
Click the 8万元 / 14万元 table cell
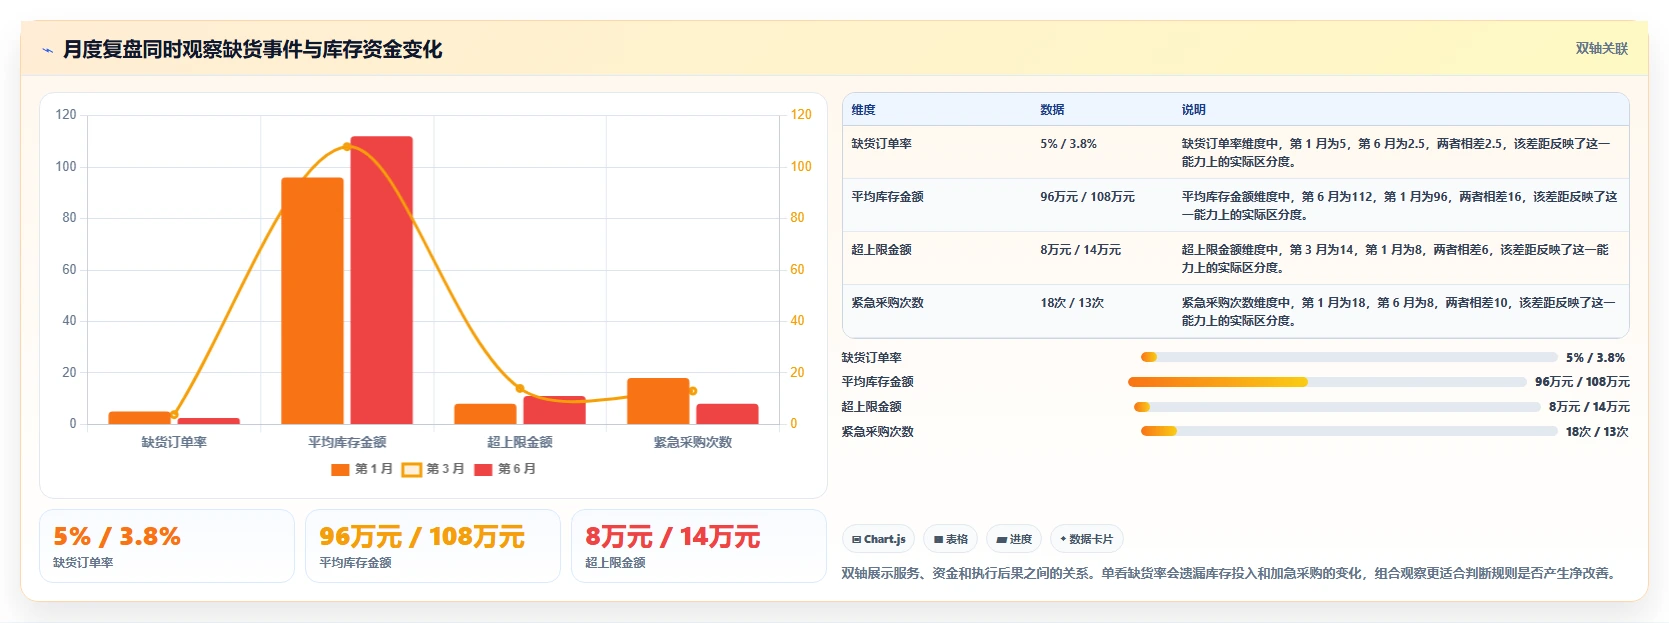click(1080, 250)
